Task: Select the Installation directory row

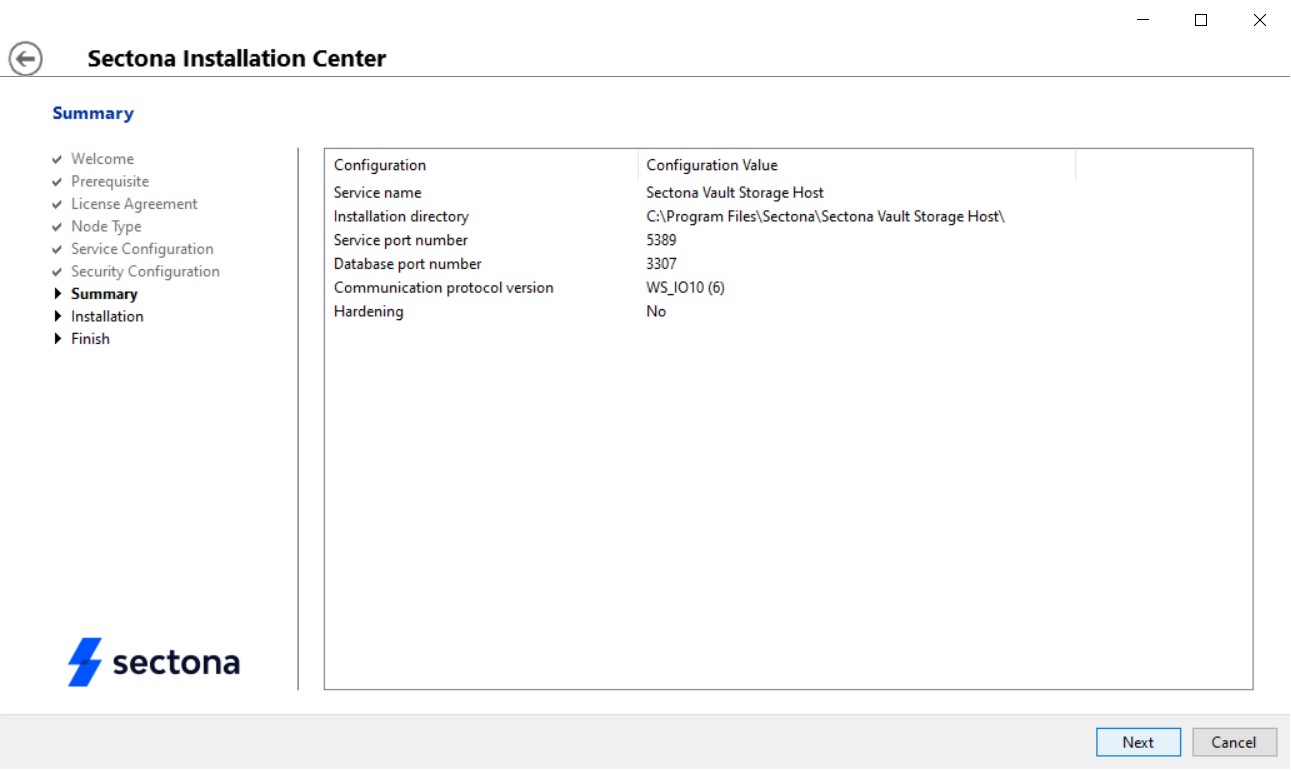Action: point(401,217)
